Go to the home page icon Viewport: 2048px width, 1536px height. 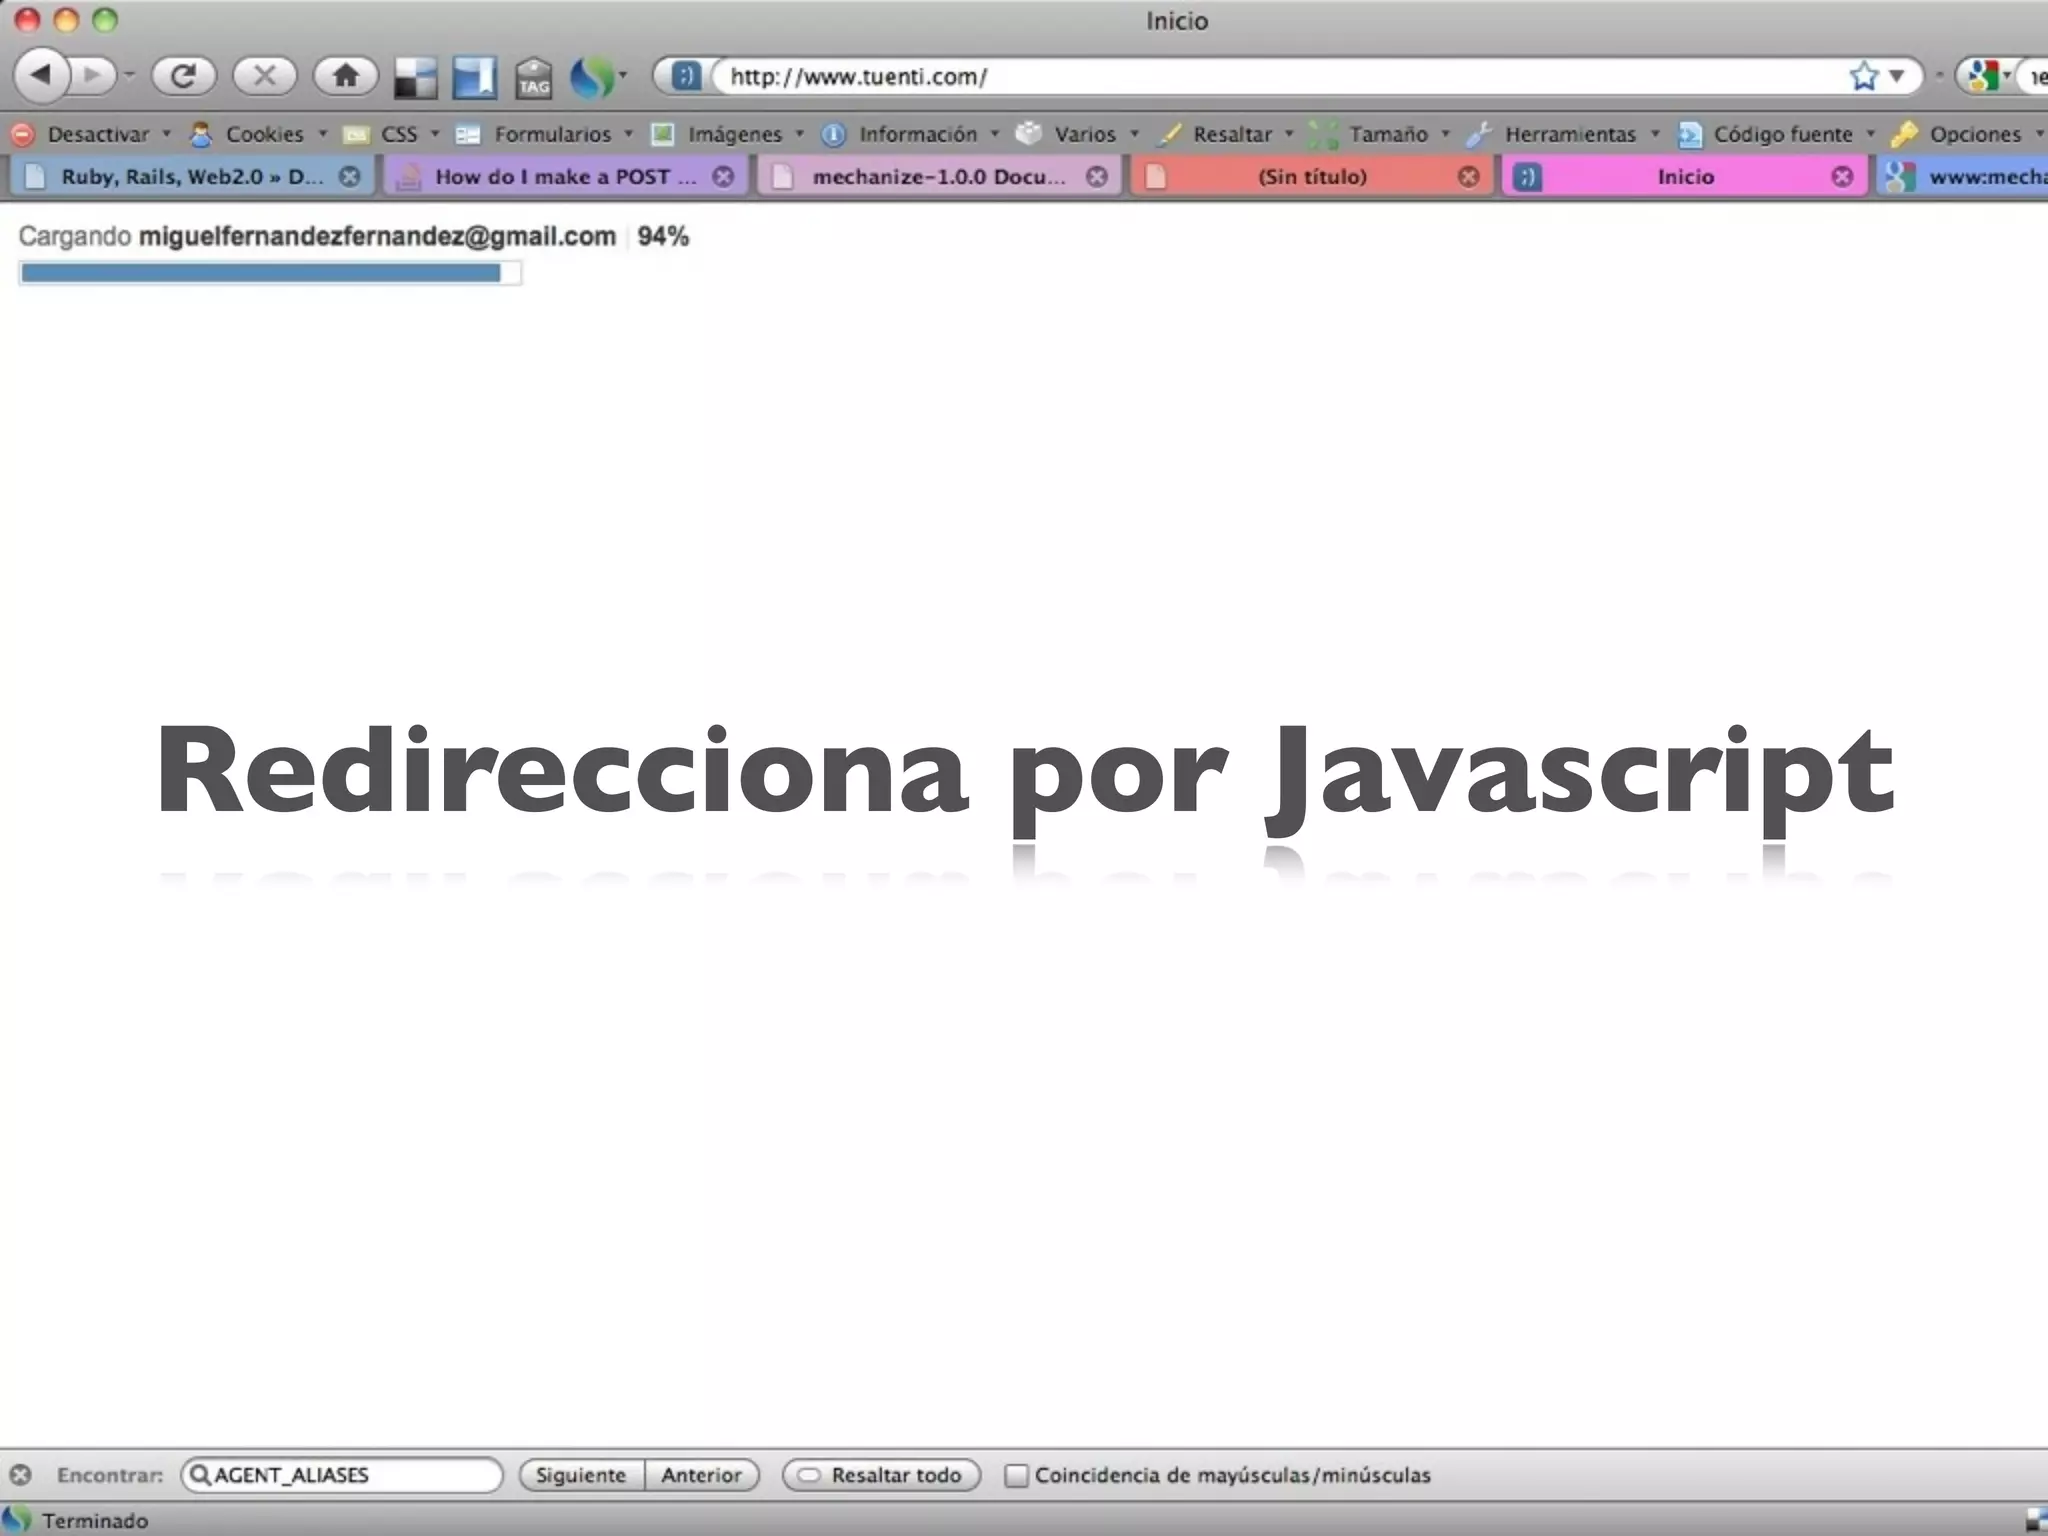[x=345, y=75]
